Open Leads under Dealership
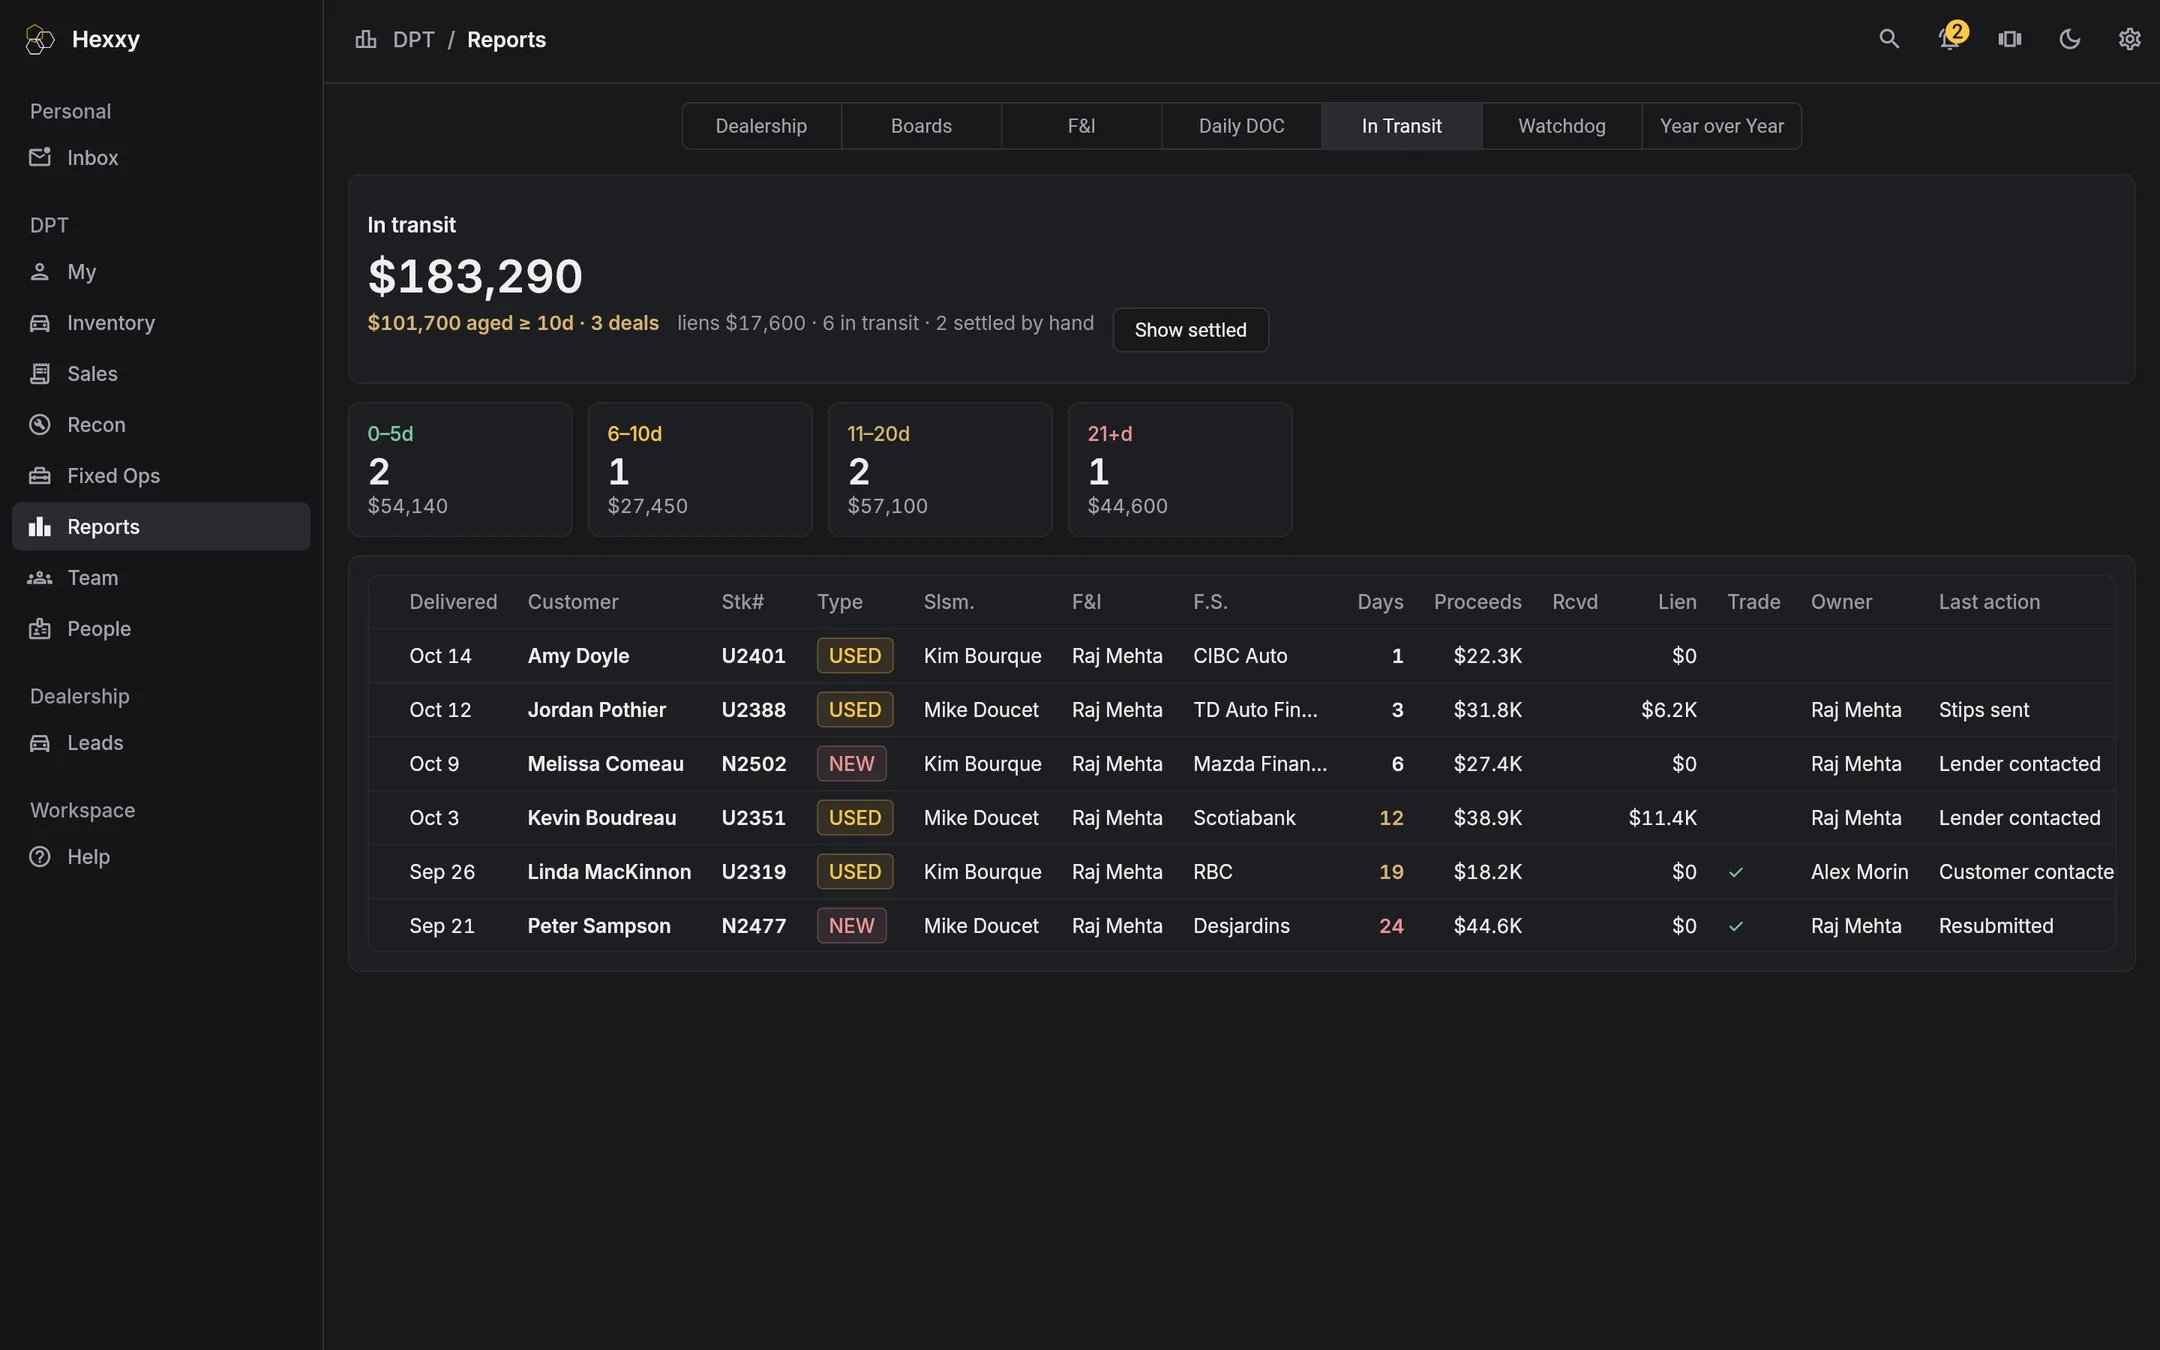The width and height of the screenshot is (2160, 1350). pyautogui.click(x=161, y=743)
